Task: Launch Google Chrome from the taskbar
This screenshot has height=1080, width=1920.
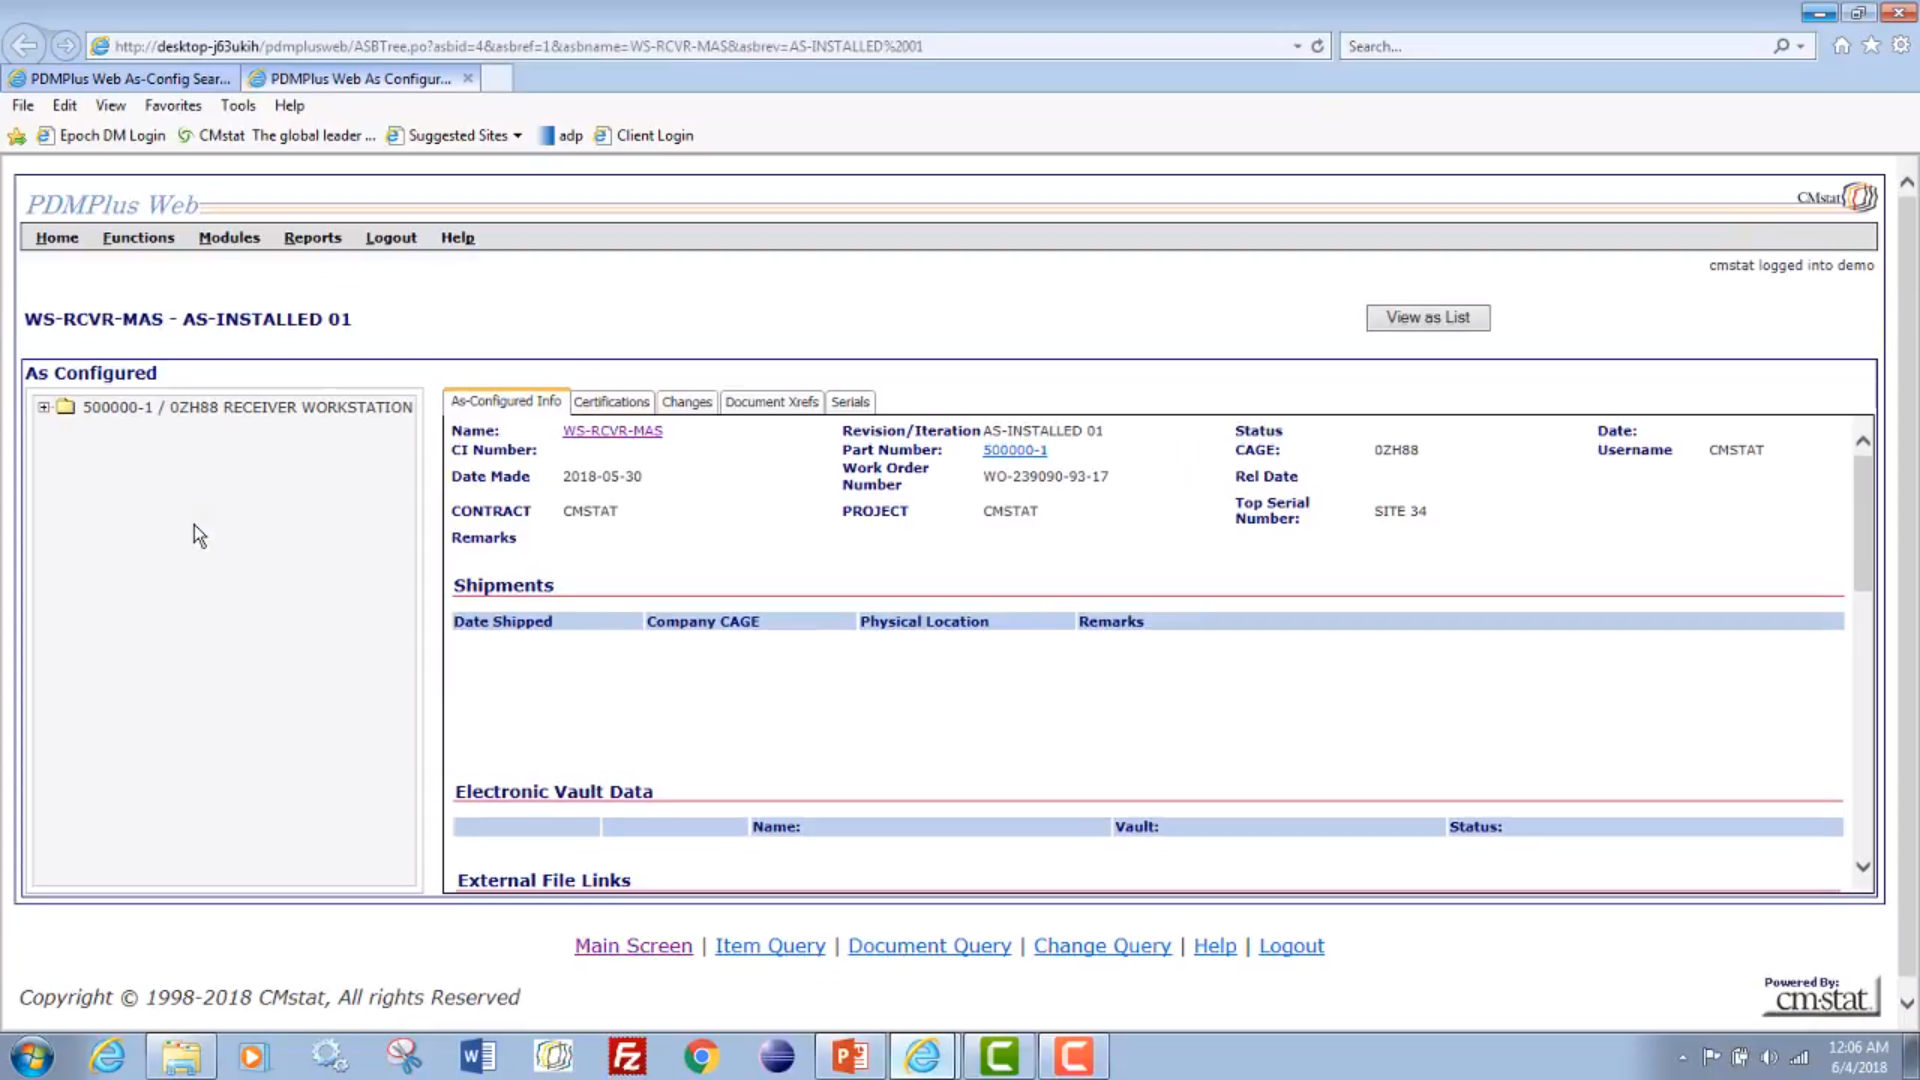Action: click(702, 1055)
